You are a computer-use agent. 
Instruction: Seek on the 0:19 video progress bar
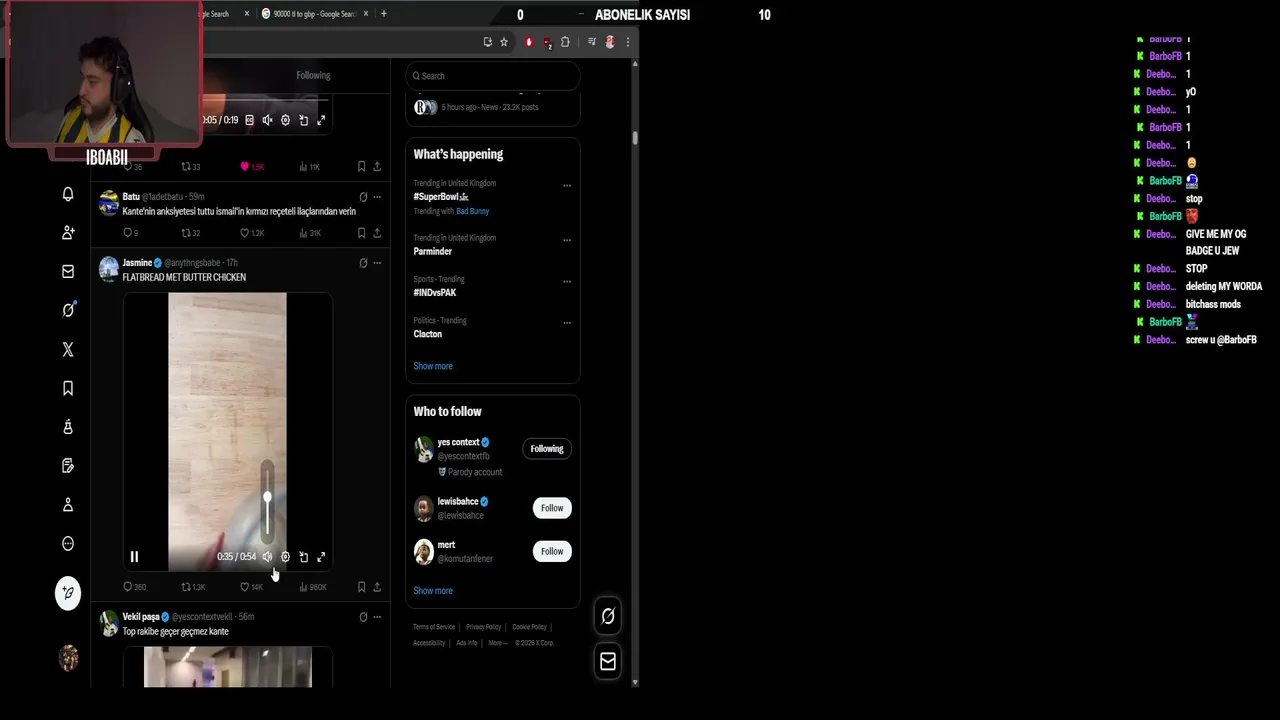265,100
